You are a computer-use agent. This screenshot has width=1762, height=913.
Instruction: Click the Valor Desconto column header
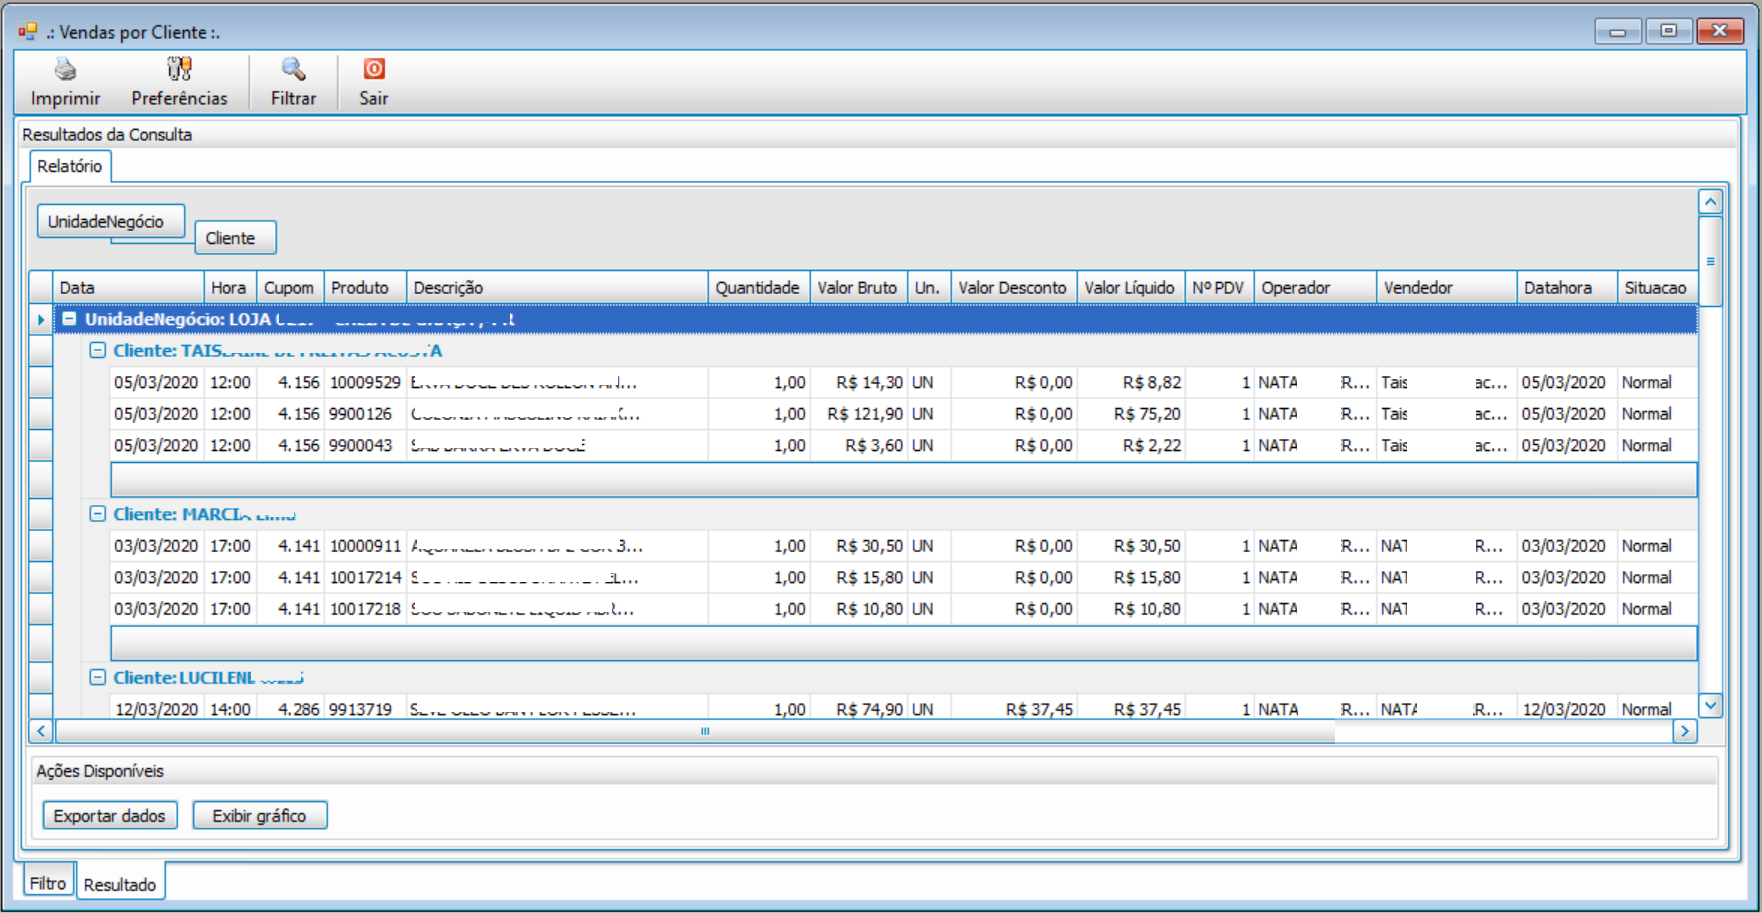1014,287
